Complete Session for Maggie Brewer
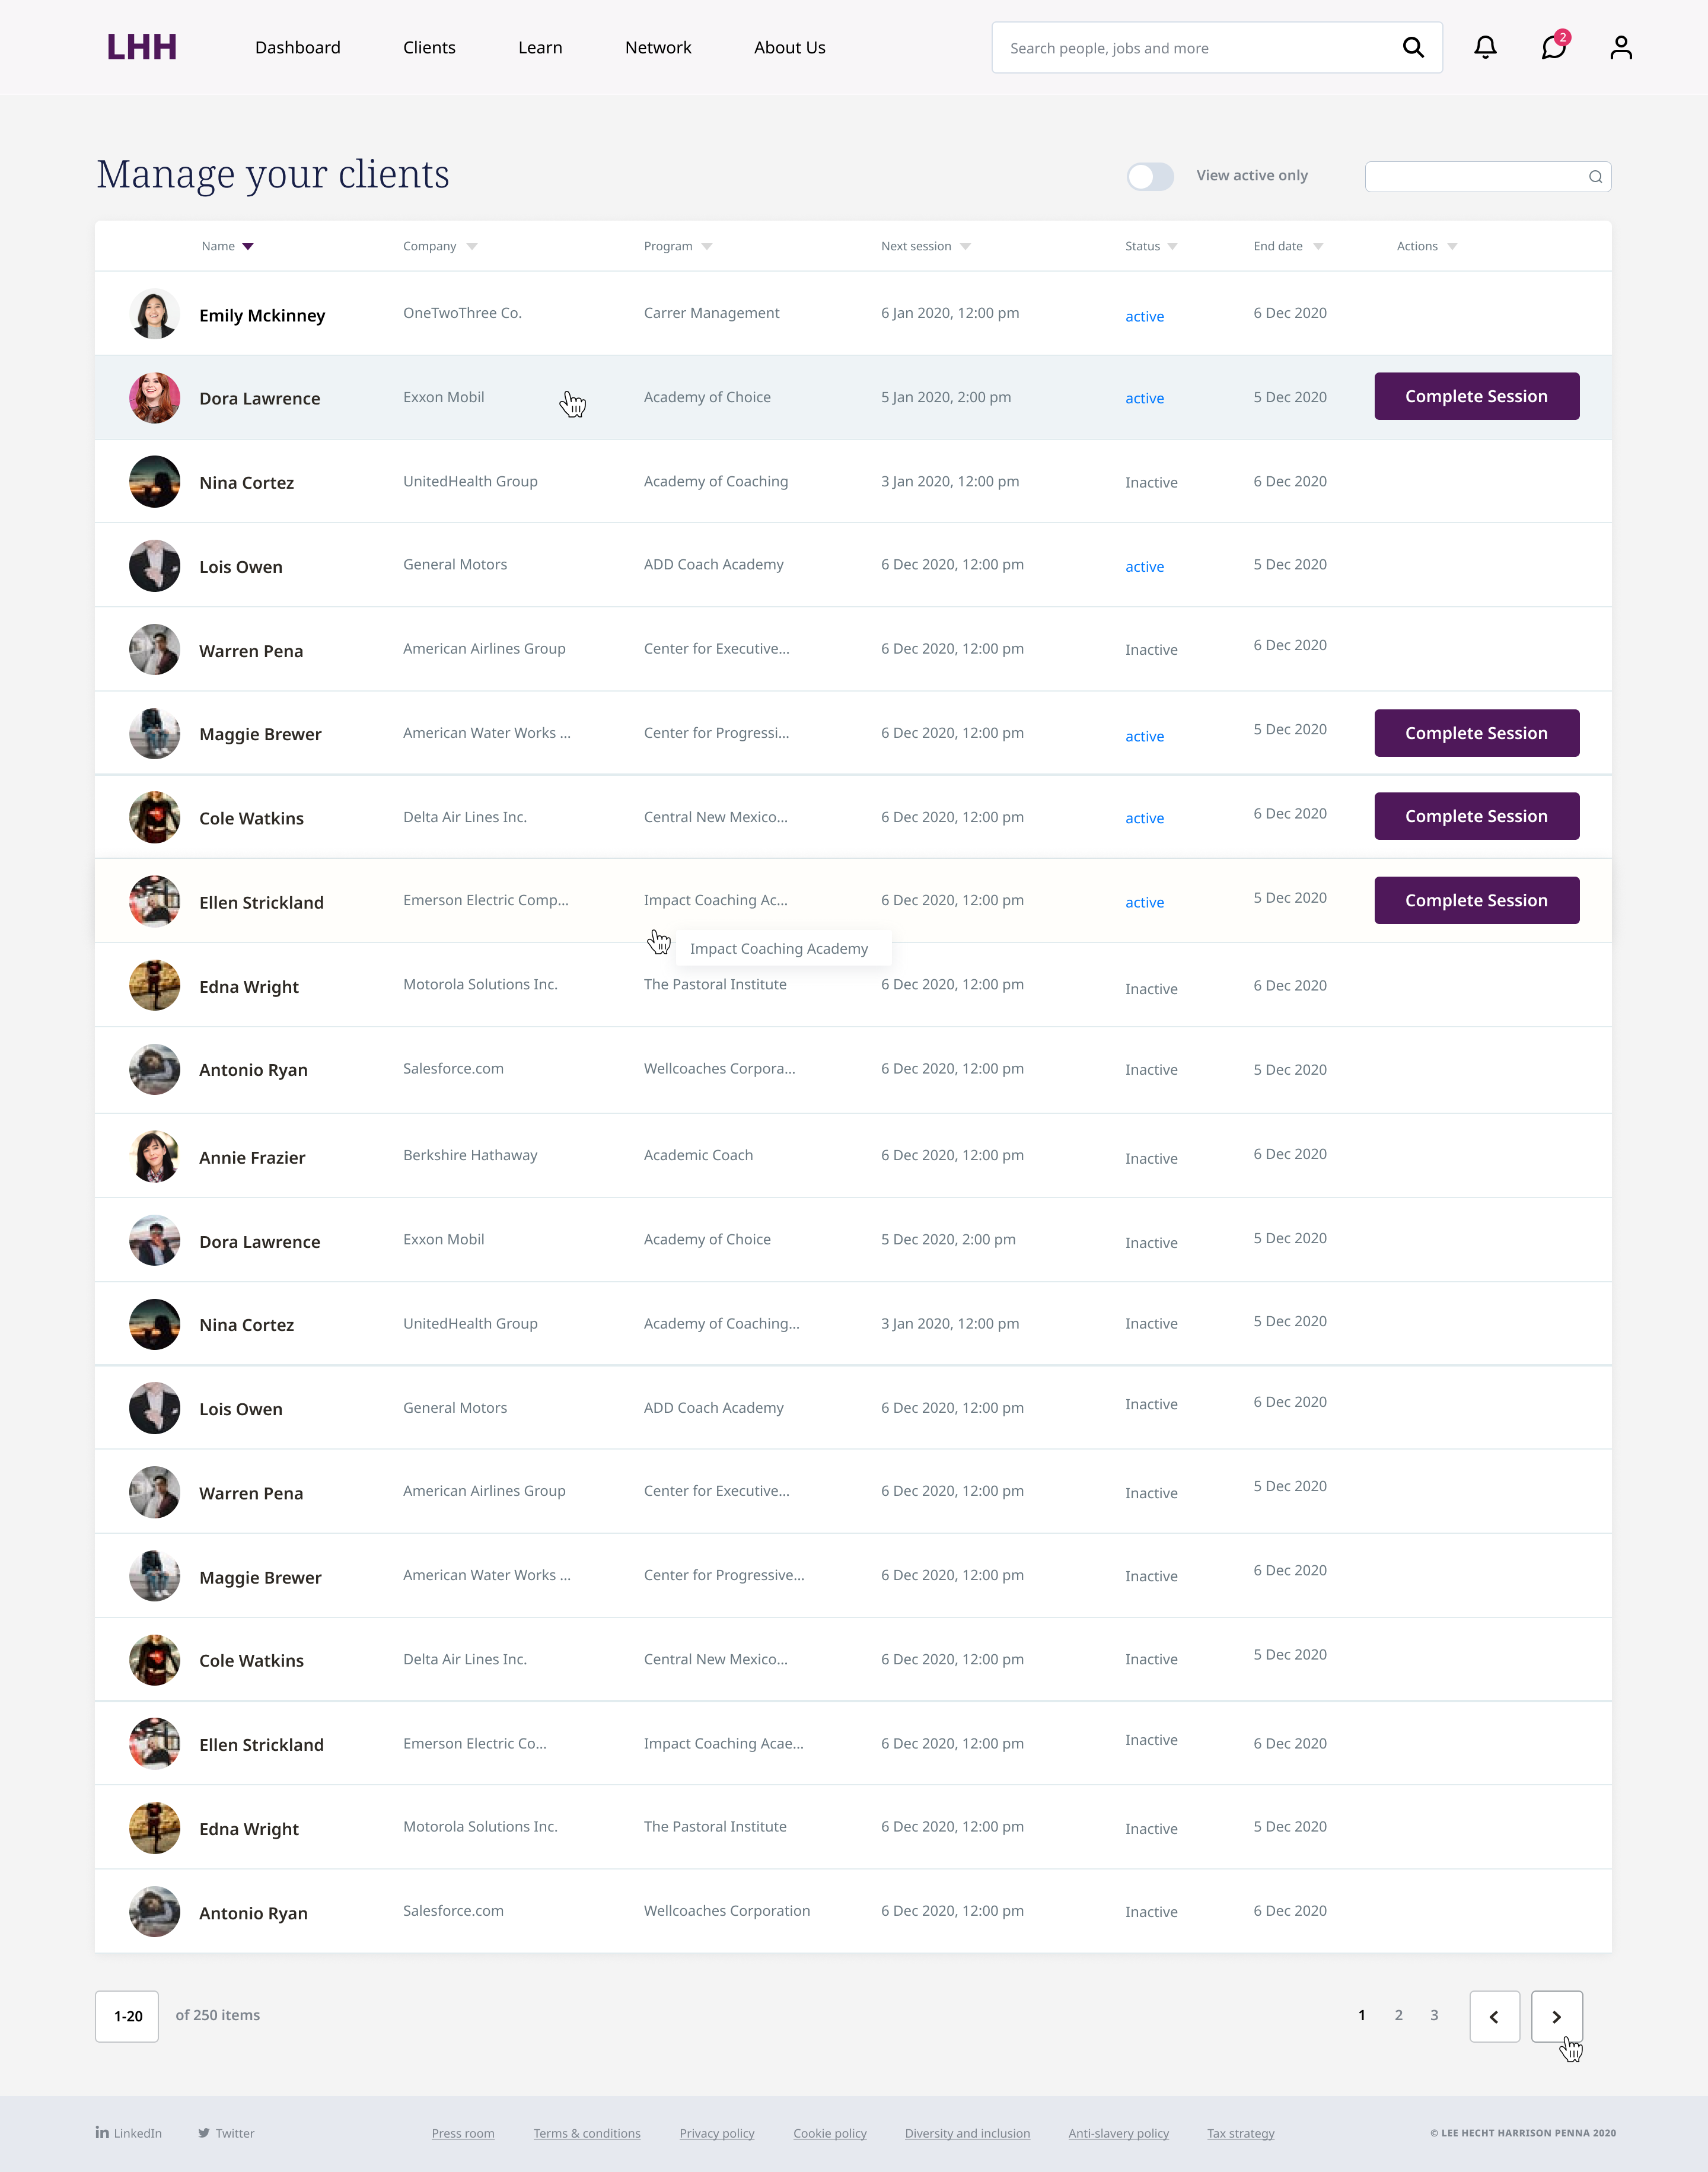Image resolution: width=1708 pixels, height=2172 pixels. [1476, 733]
